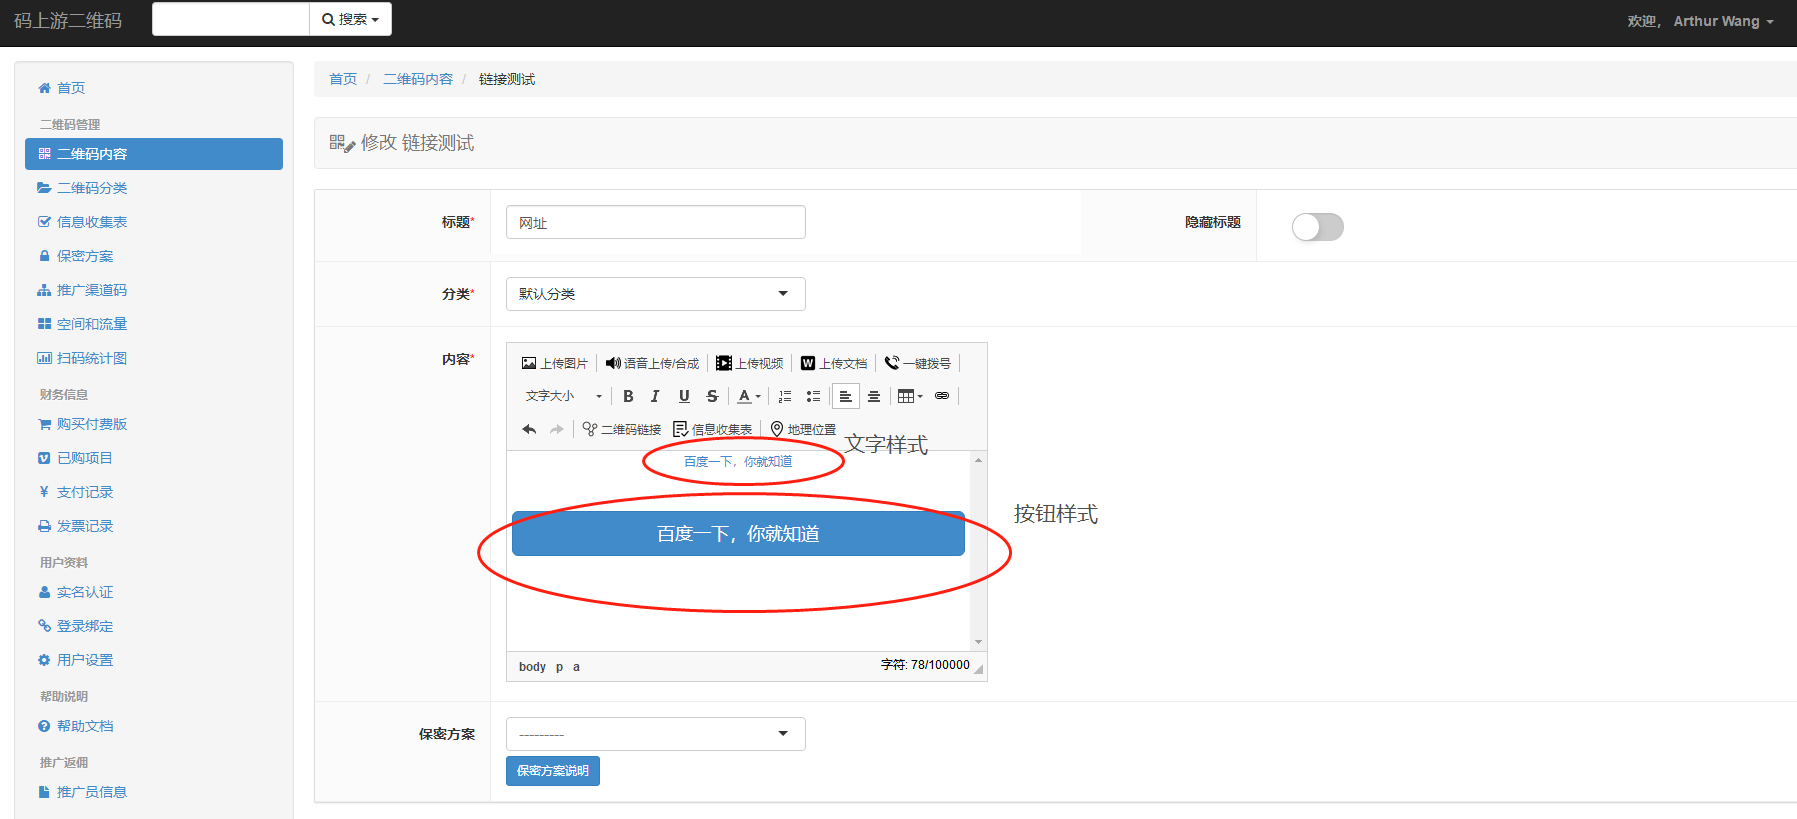1797x819 pixels.
Task: Click the 地理位置 location icon
Action: (x=802, y=429)
